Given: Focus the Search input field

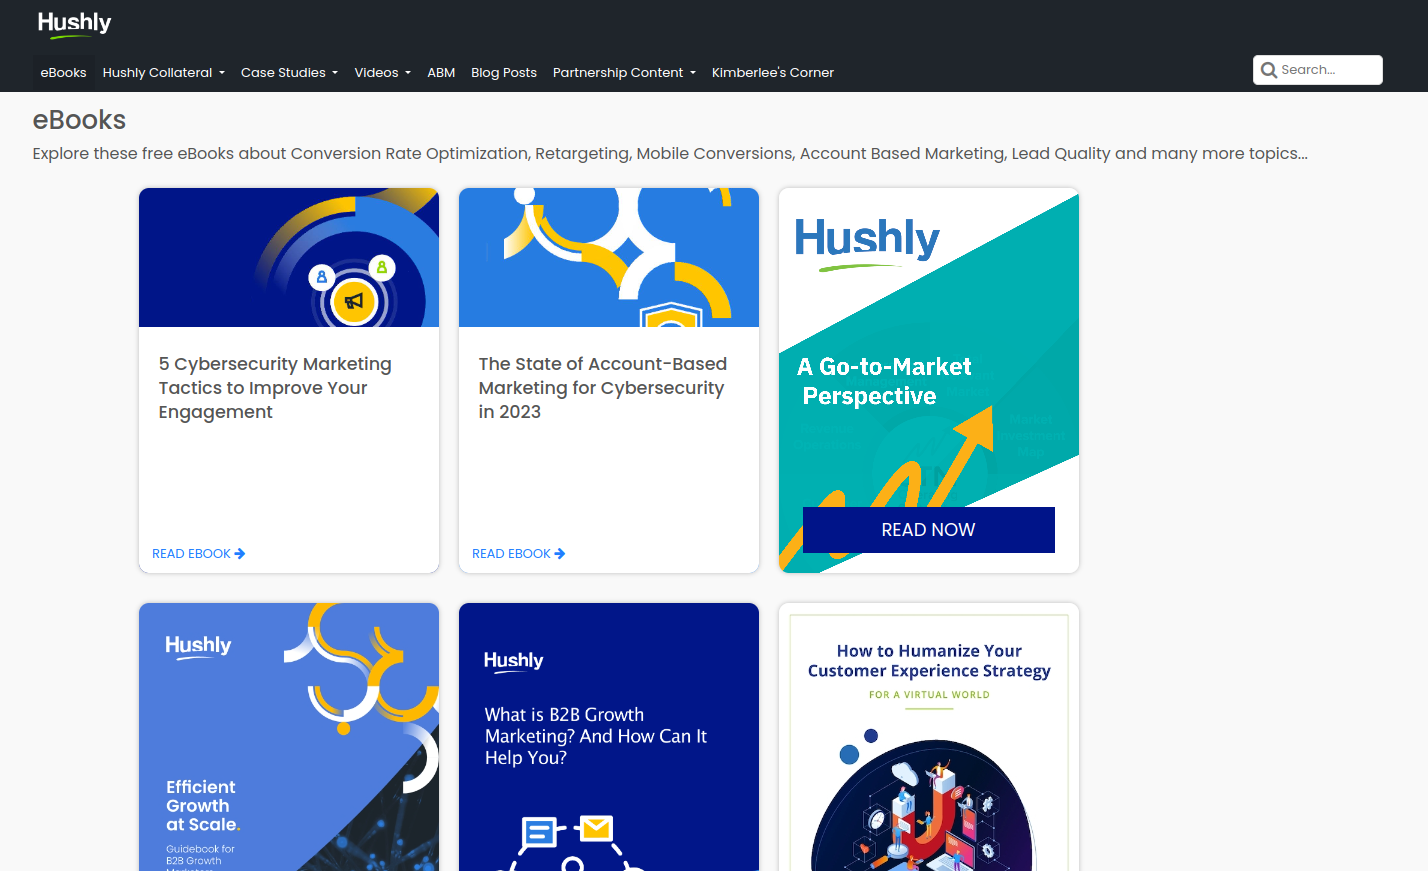Looking at the screenshot, I should (x=1318, y=70).
